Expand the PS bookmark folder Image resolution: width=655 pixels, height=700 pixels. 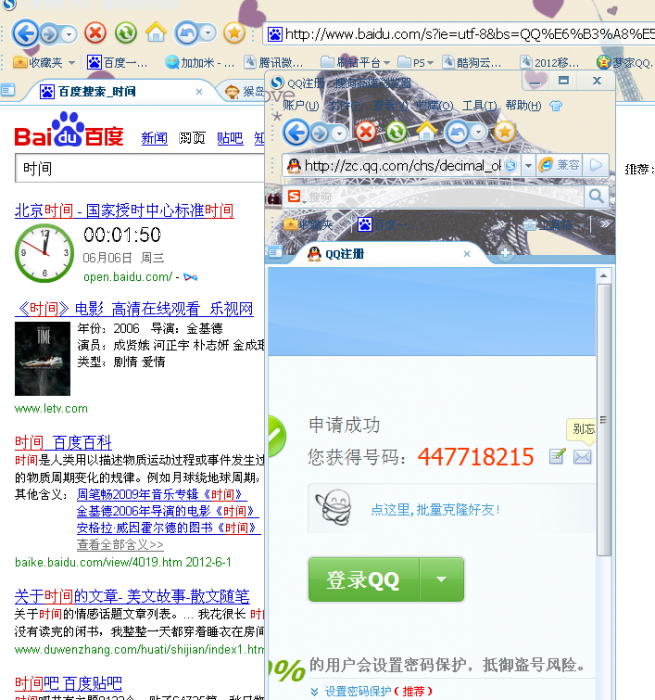pyautogui.click(x=416, y=62)
